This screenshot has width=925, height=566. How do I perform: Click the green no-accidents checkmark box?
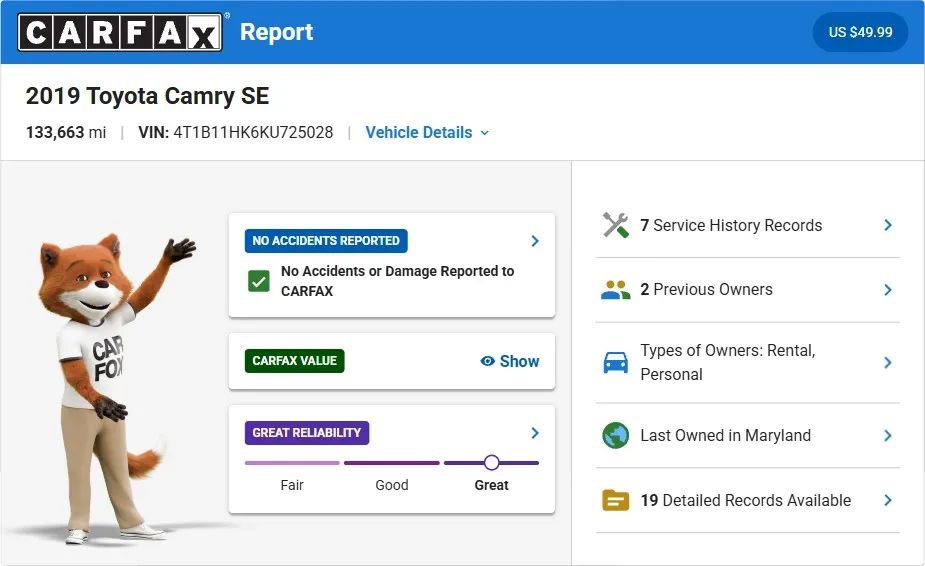click(x=258, y=282)
